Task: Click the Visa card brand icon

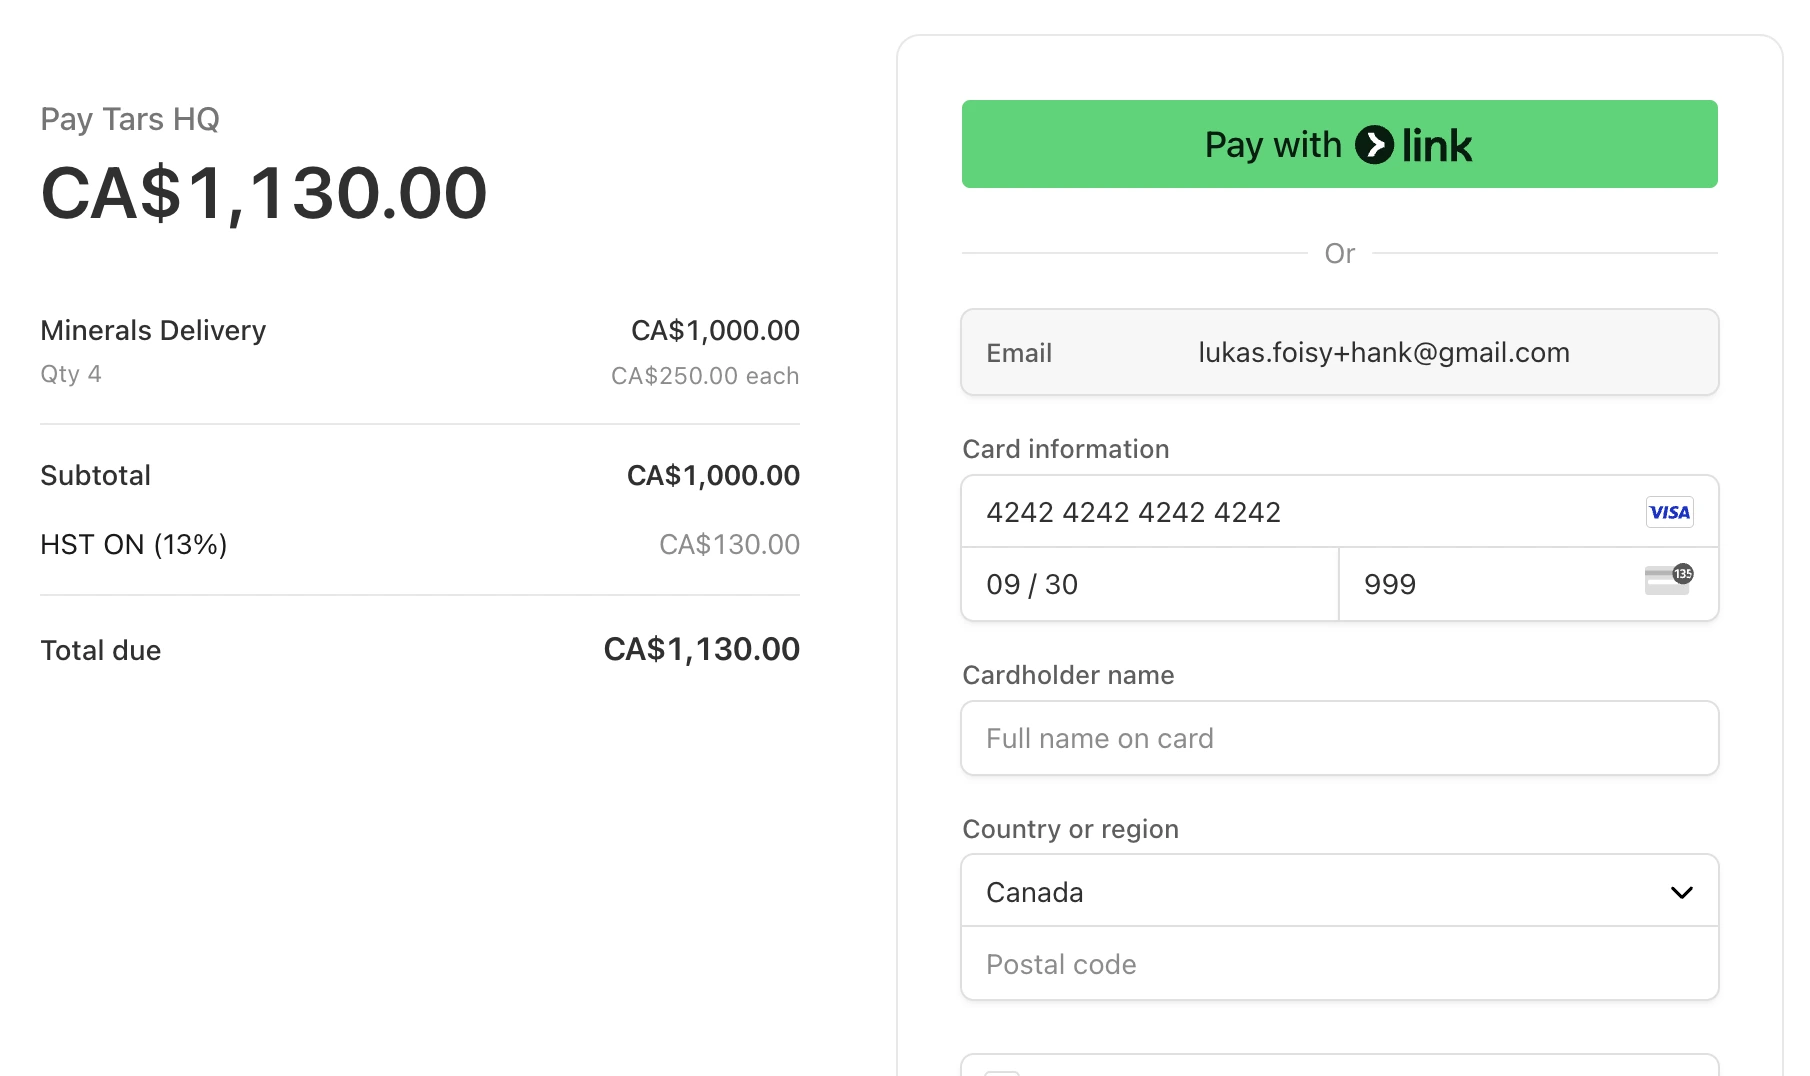Action: pos(1669,512)
